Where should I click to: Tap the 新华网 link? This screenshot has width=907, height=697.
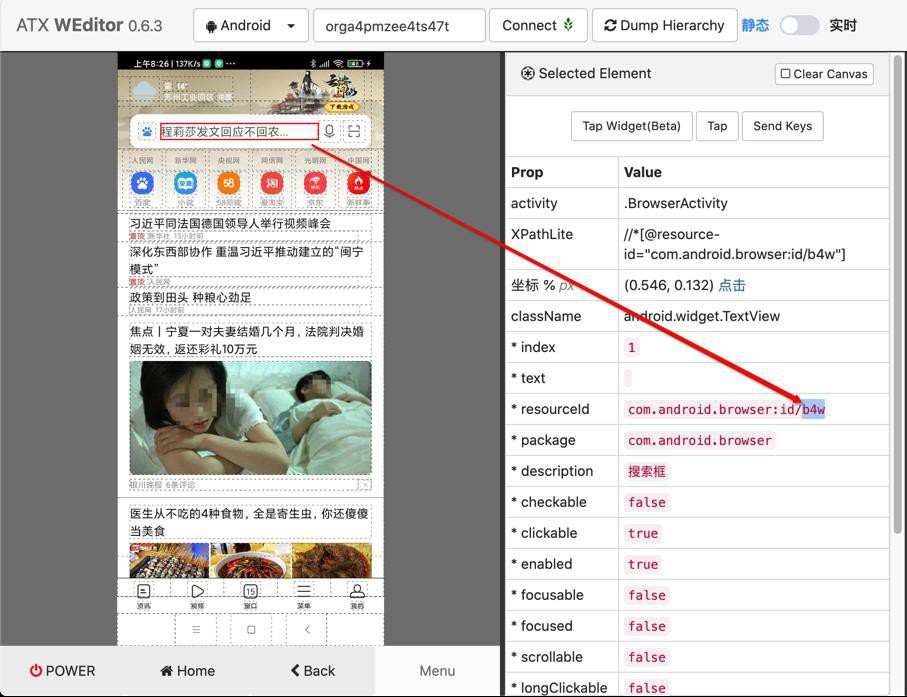185,160
